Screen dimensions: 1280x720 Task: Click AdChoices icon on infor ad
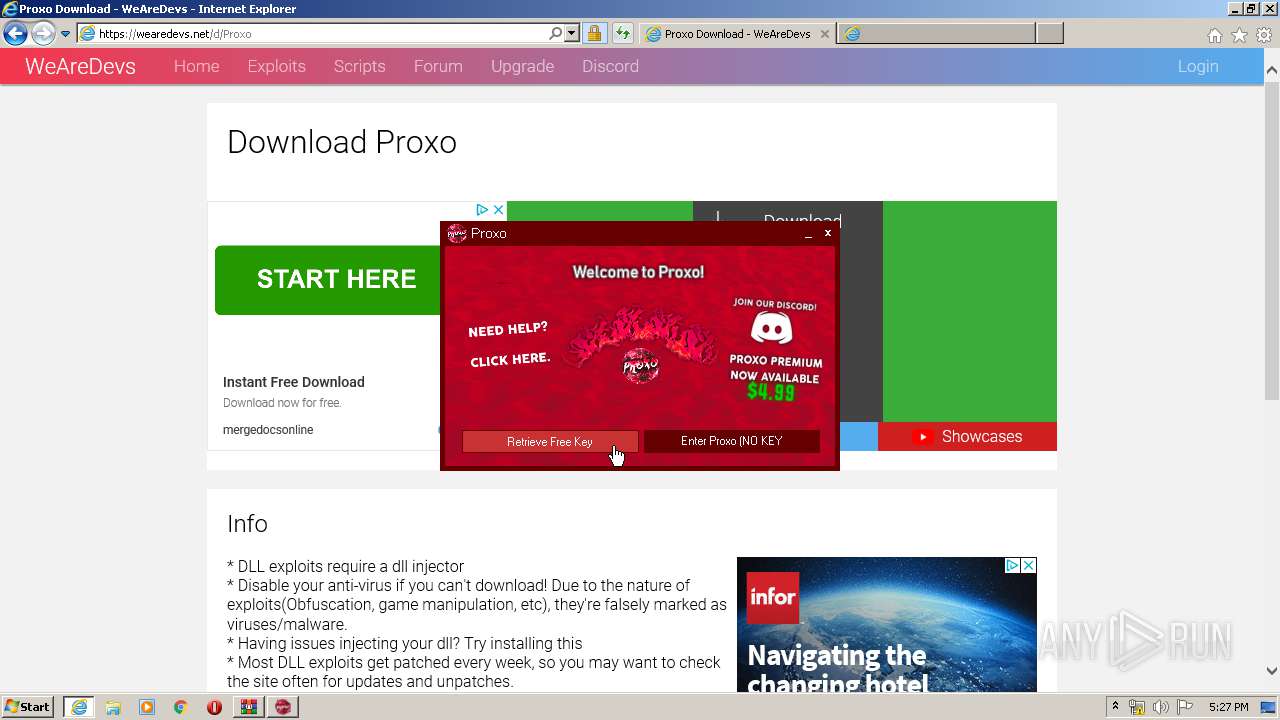pos(1012,565)
